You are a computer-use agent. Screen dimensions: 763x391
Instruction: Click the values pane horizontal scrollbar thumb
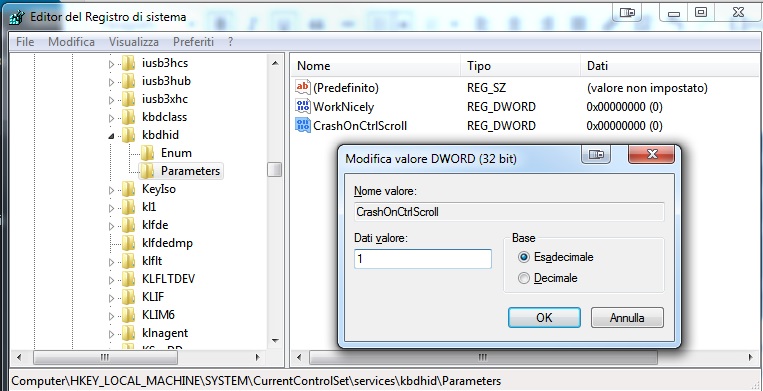pos(483,358)
